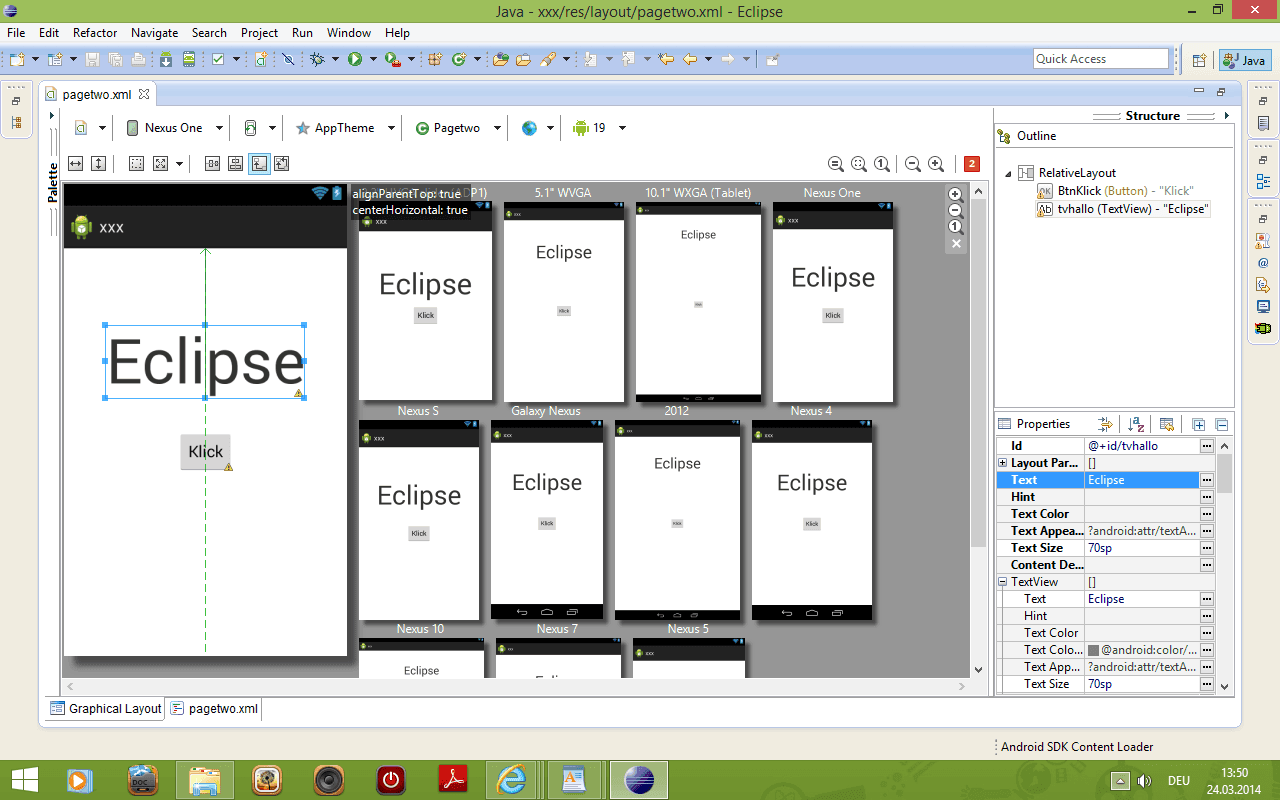1280x800 pixels.
Task: Expand all properties plus icon
Action: (x=1199, y=424)
